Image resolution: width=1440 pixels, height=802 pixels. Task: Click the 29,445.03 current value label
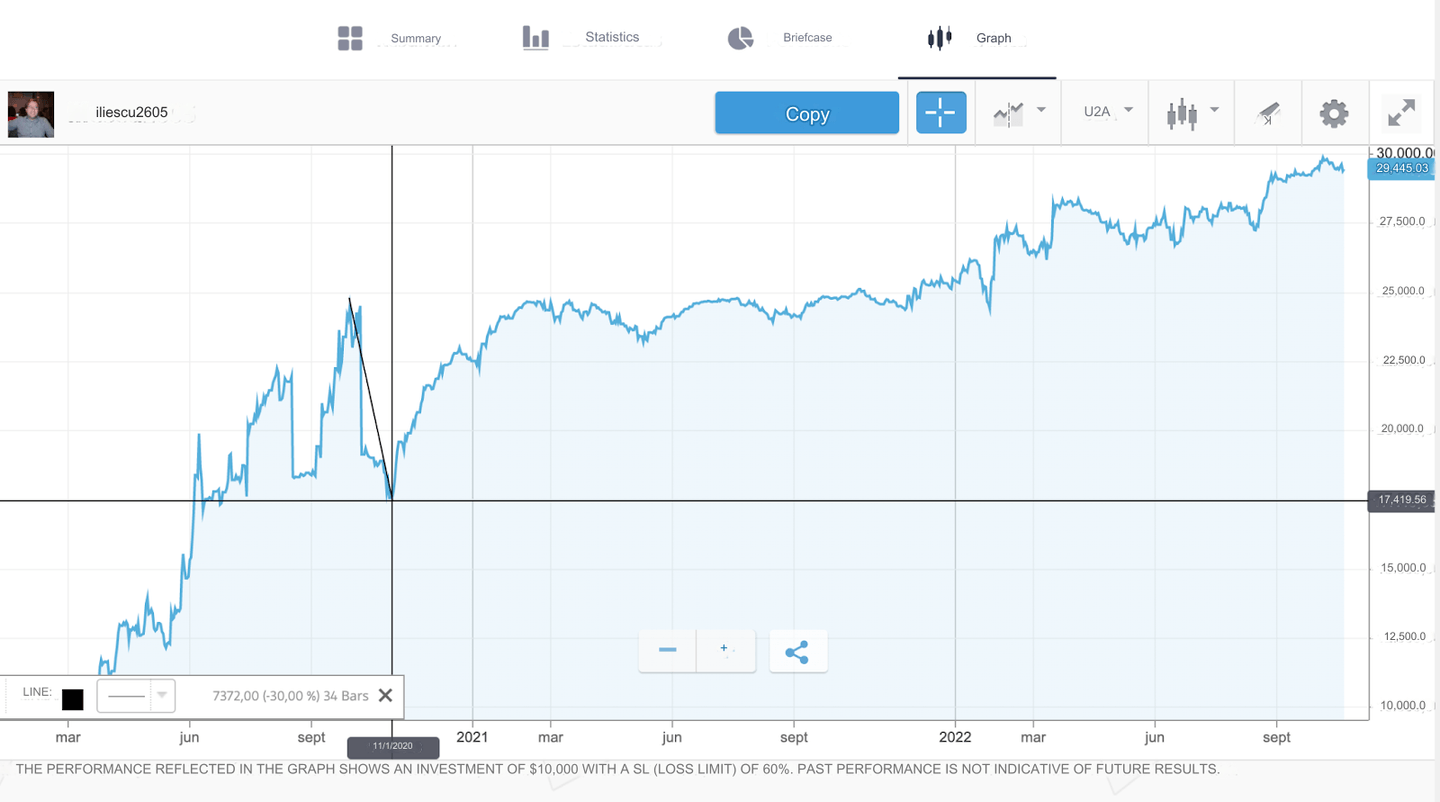click(1401, 168)
